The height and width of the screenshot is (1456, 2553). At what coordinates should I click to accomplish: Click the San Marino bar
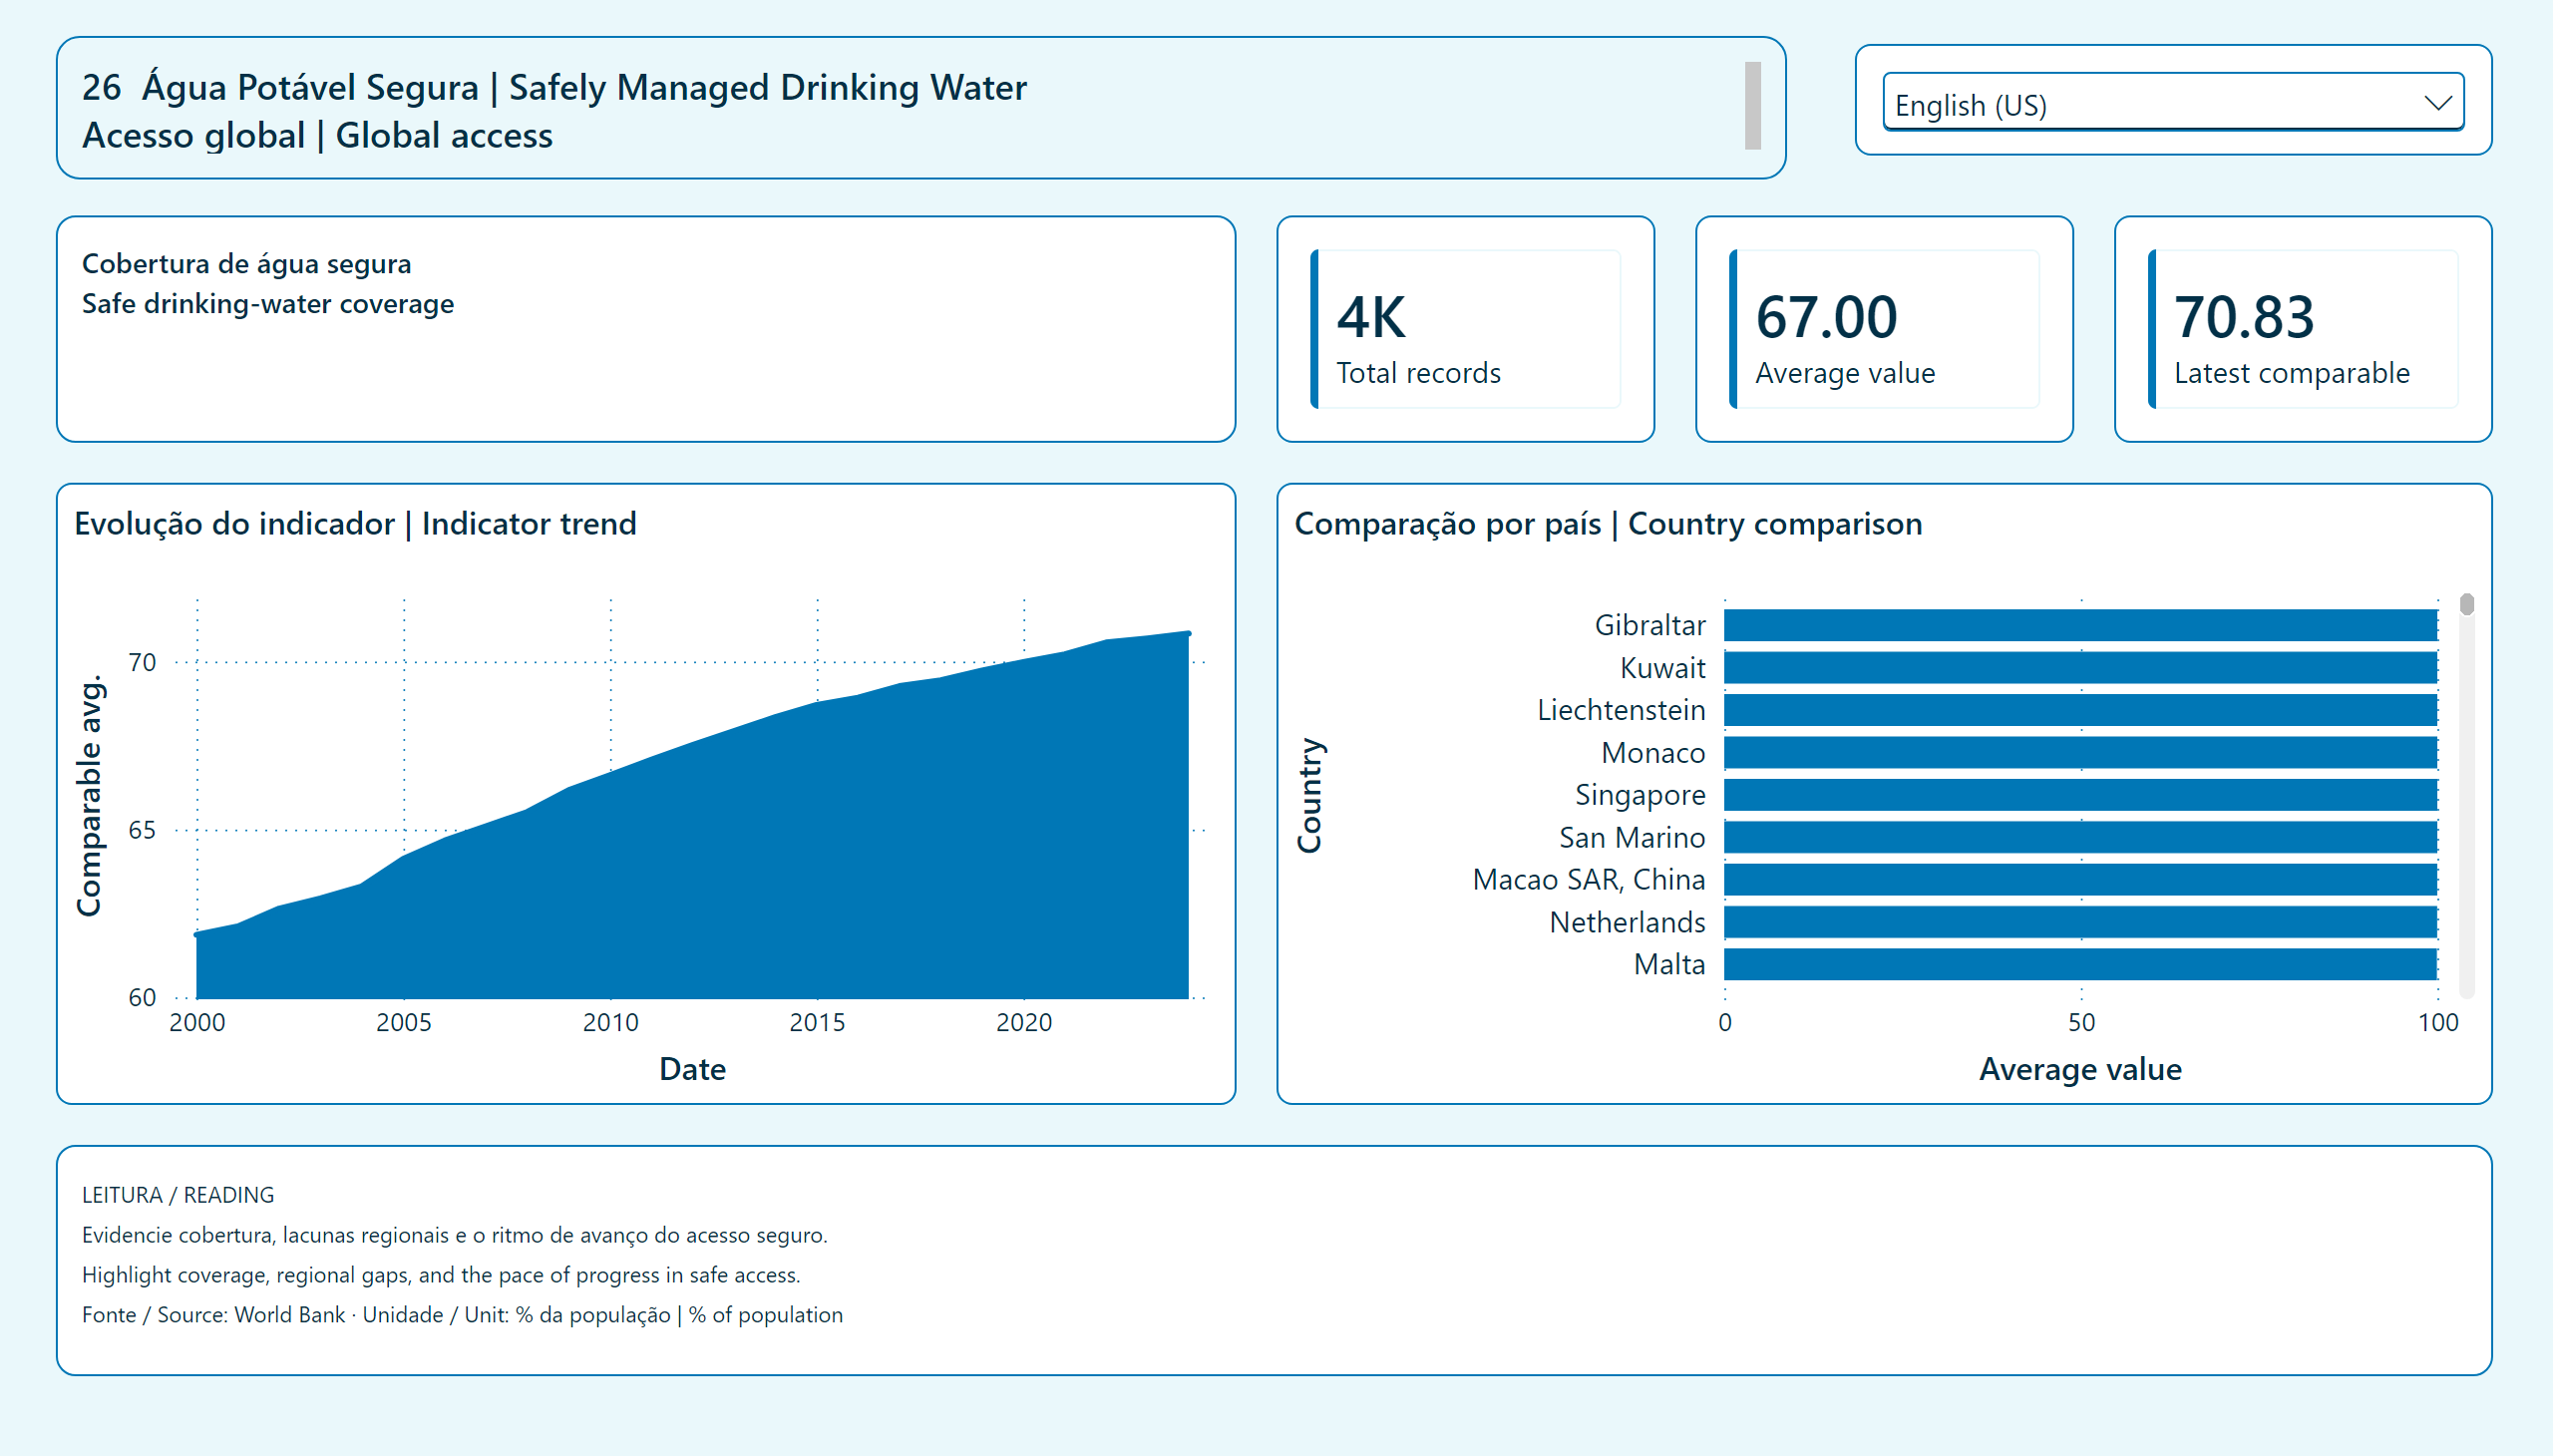[2080, 837]
